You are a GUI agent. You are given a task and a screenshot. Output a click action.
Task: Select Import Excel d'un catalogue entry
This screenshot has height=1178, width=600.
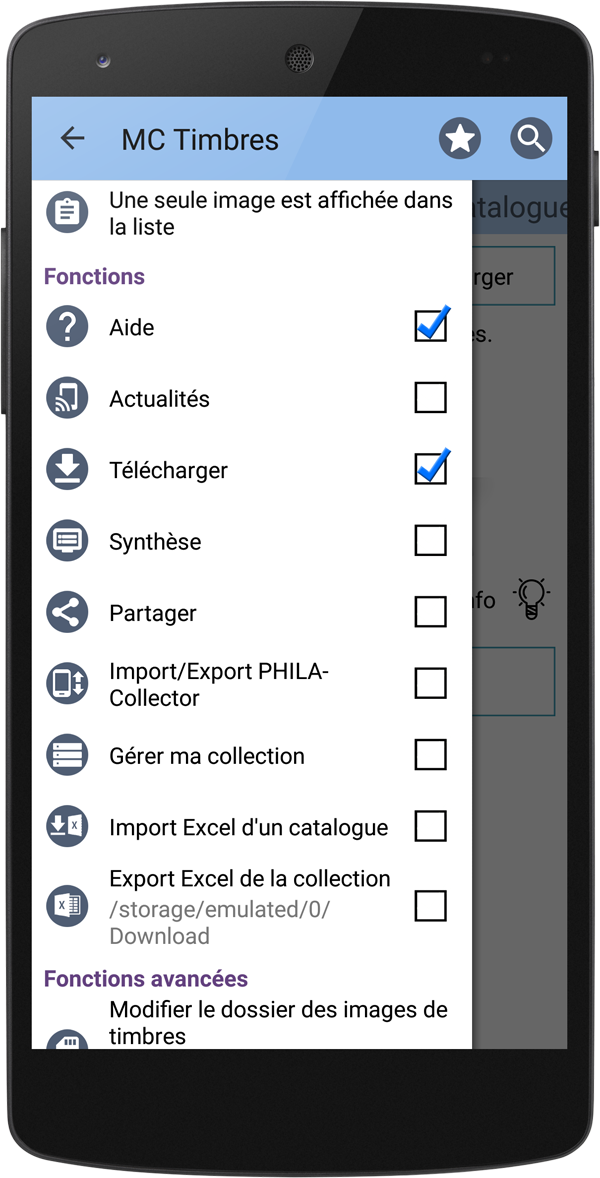(252, 826)
